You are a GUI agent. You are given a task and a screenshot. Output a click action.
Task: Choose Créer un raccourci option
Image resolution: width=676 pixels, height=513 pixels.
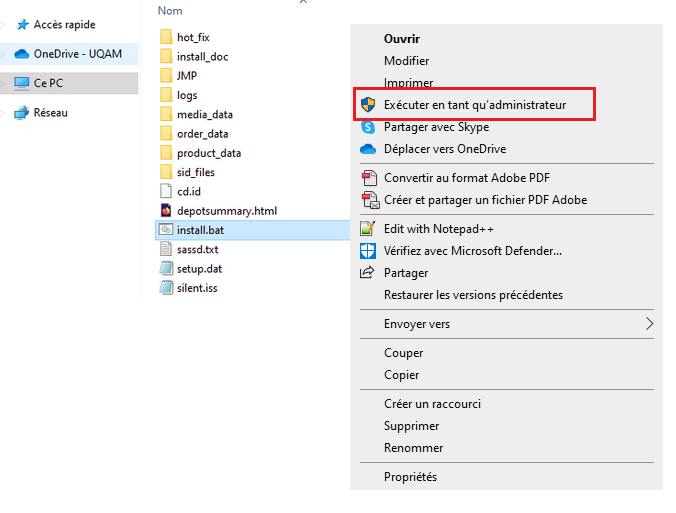click(x=432, y=404)
